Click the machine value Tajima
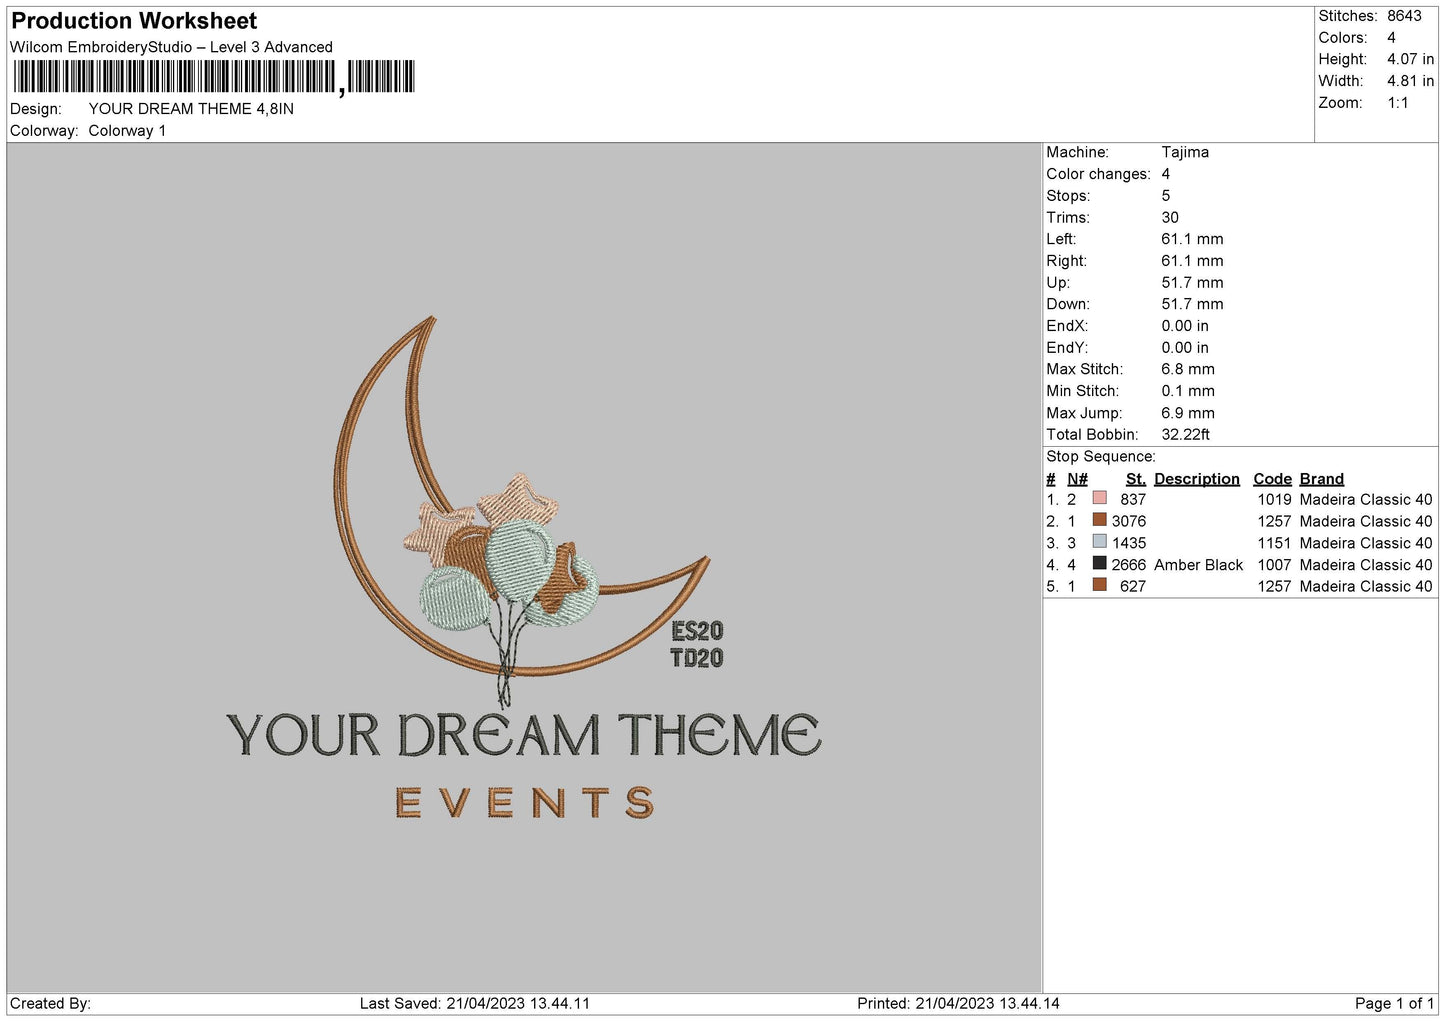The image size is (1445, 1021). click(1185, 152)
